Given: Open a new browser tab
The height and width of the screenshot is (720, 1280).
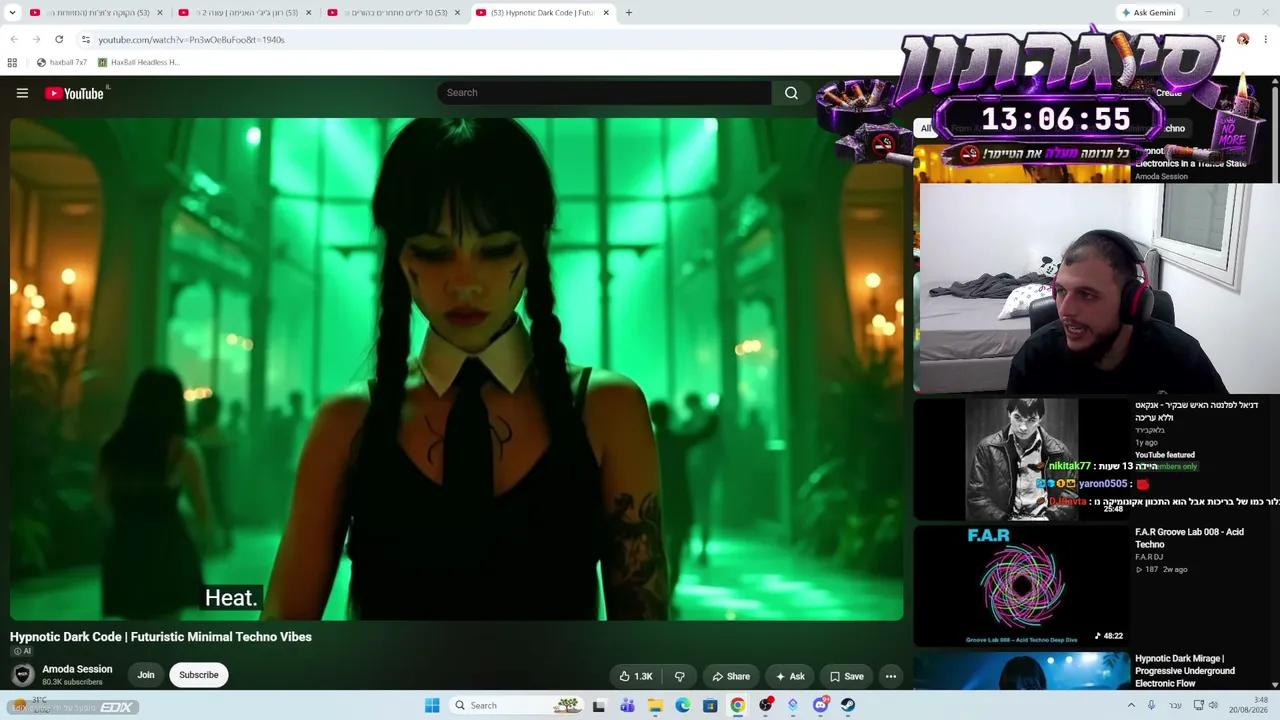Looking at the screenshot, I should pos(629,13).
